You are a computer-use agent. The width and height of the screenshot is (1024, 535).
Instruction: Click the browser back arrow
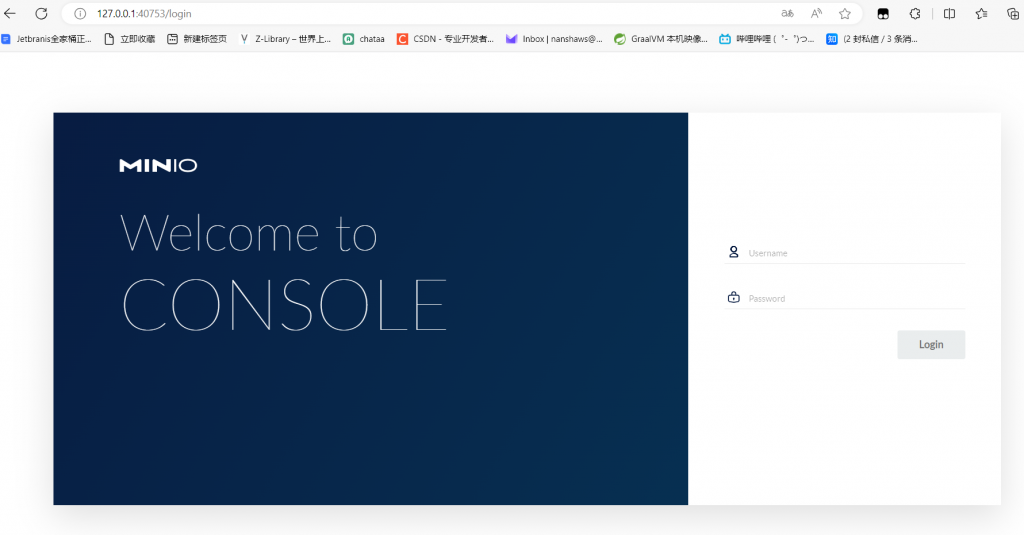tap(11, 14)
